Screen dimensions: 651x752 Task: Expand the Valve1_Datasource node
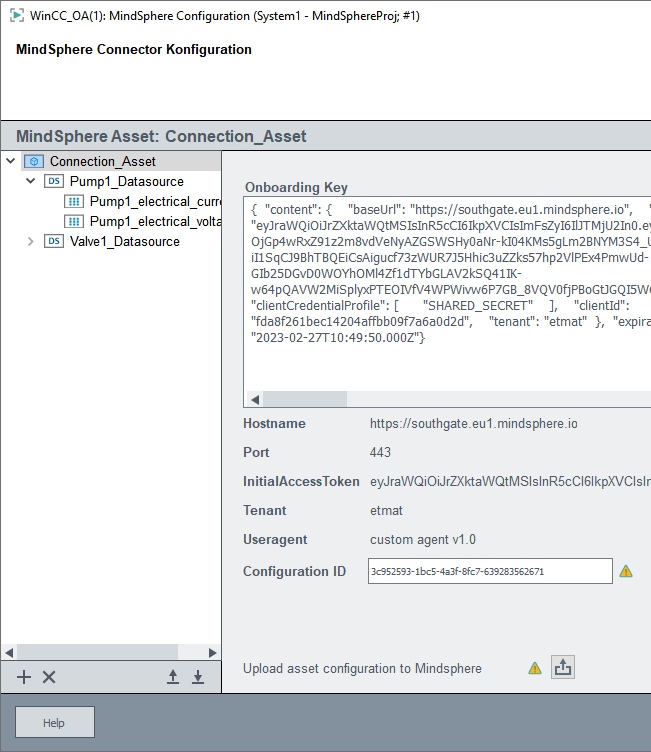pyautogui.click(x=30, y=241)
